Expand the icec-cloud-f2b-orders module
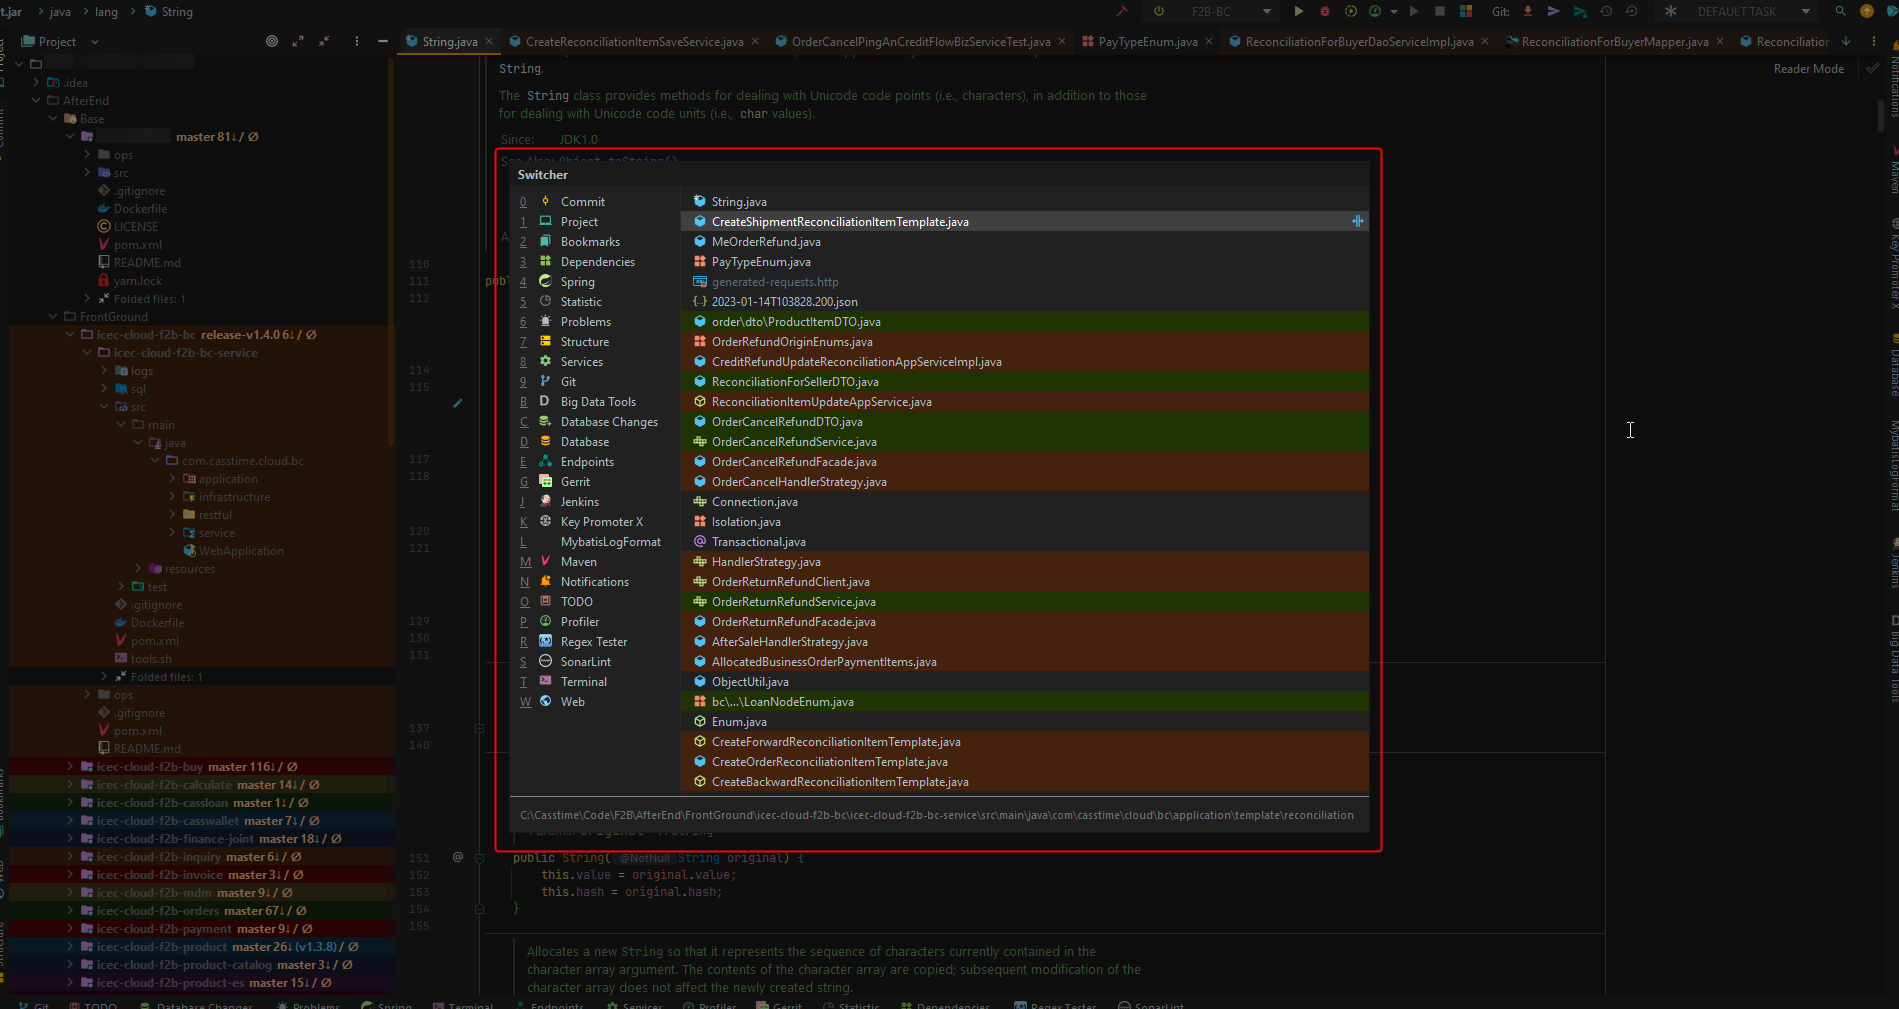This screenshot has height=1009, width=1899. point(69,911)
